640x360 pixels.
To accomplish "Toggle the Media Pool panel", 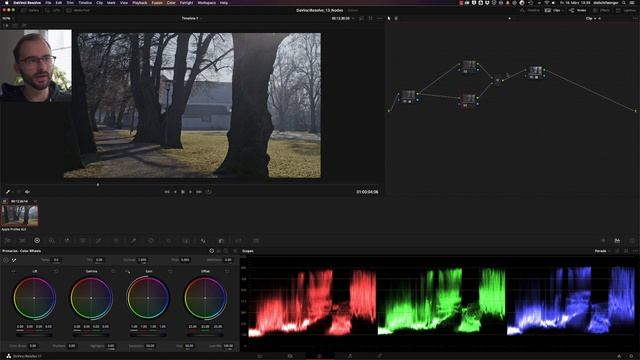I will pyautogui.click(x=78, y=10).
